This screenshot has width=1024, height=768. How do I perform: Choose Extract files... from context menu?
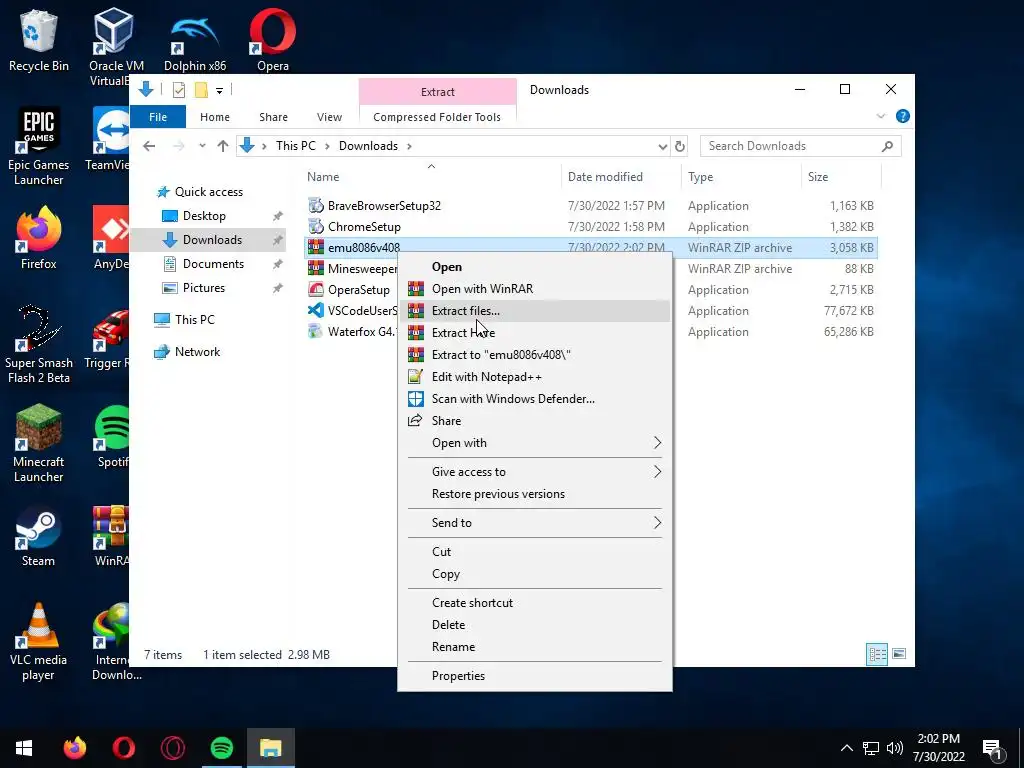point(535,311)
